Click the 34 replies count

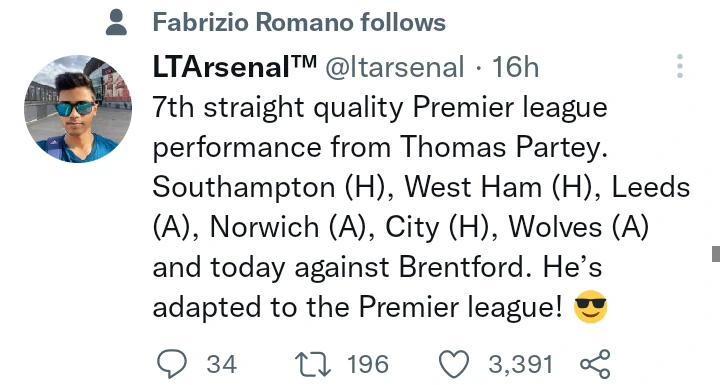(x=222, y=364)
